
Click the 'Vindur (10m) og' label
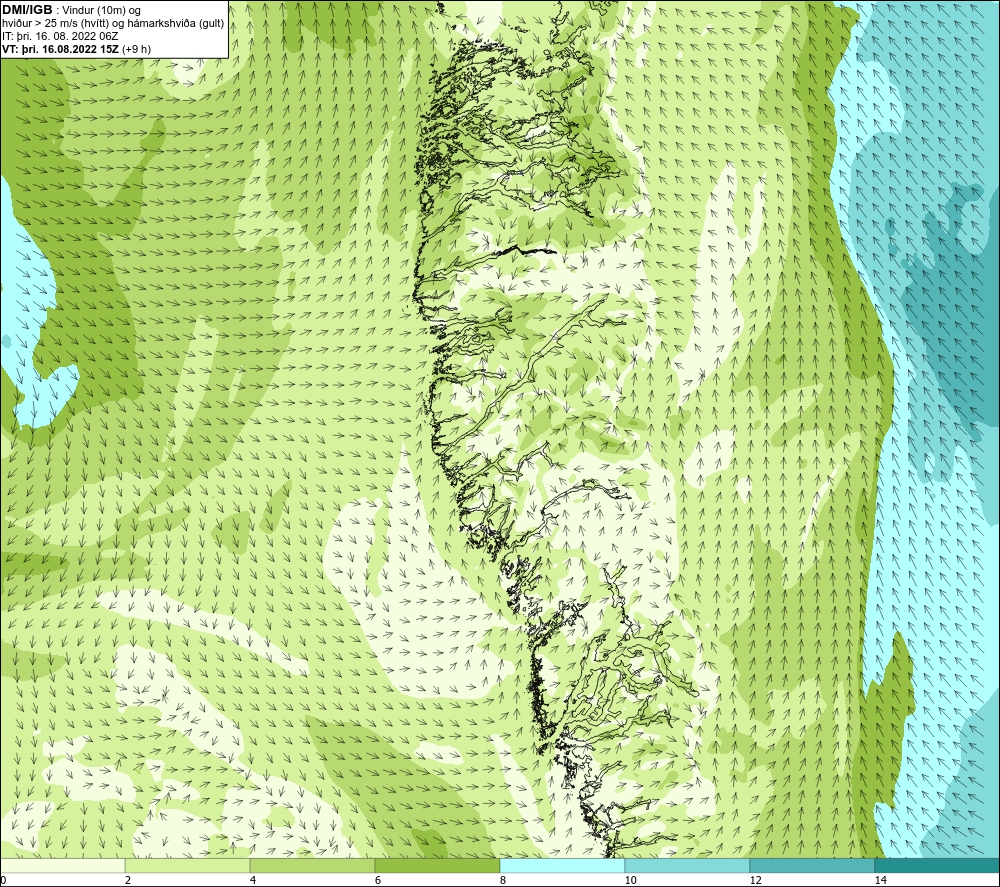coord(101,10)
